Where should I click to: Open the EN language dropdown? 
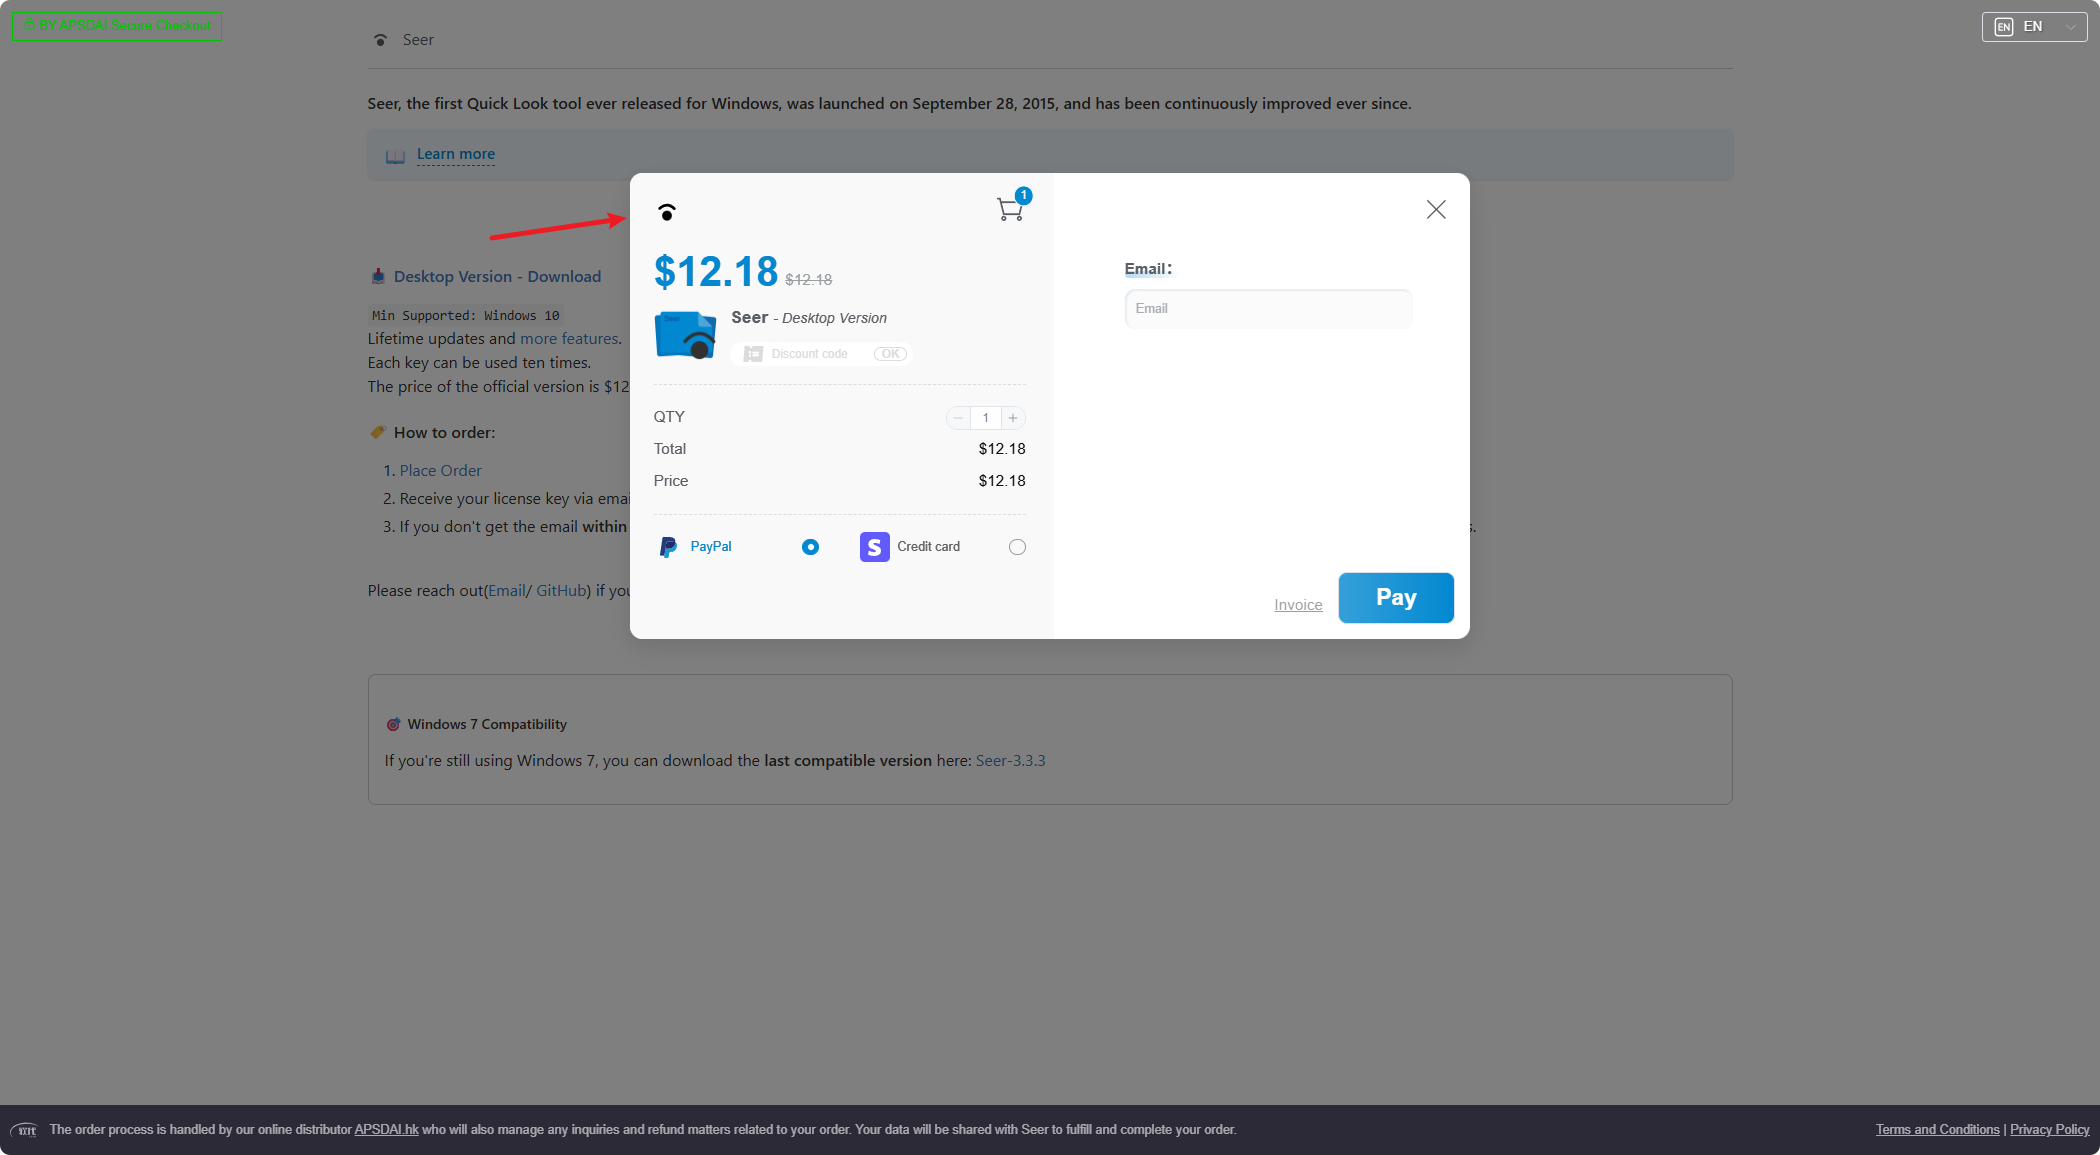point(2033,27)
